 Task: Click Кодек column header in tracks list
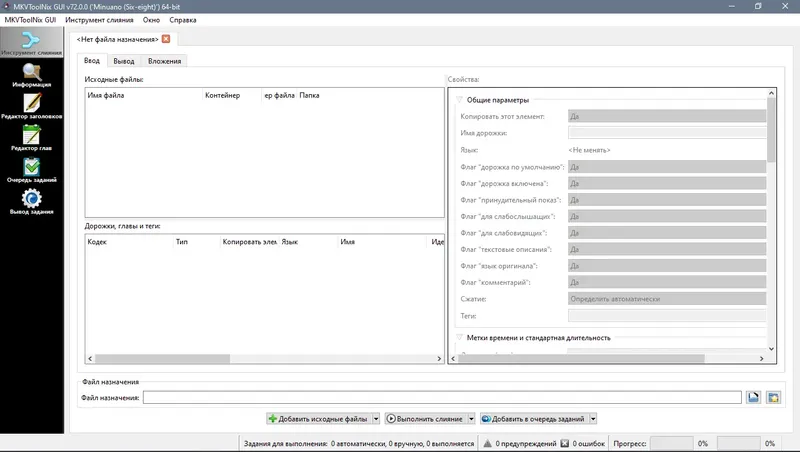(130, 242)
